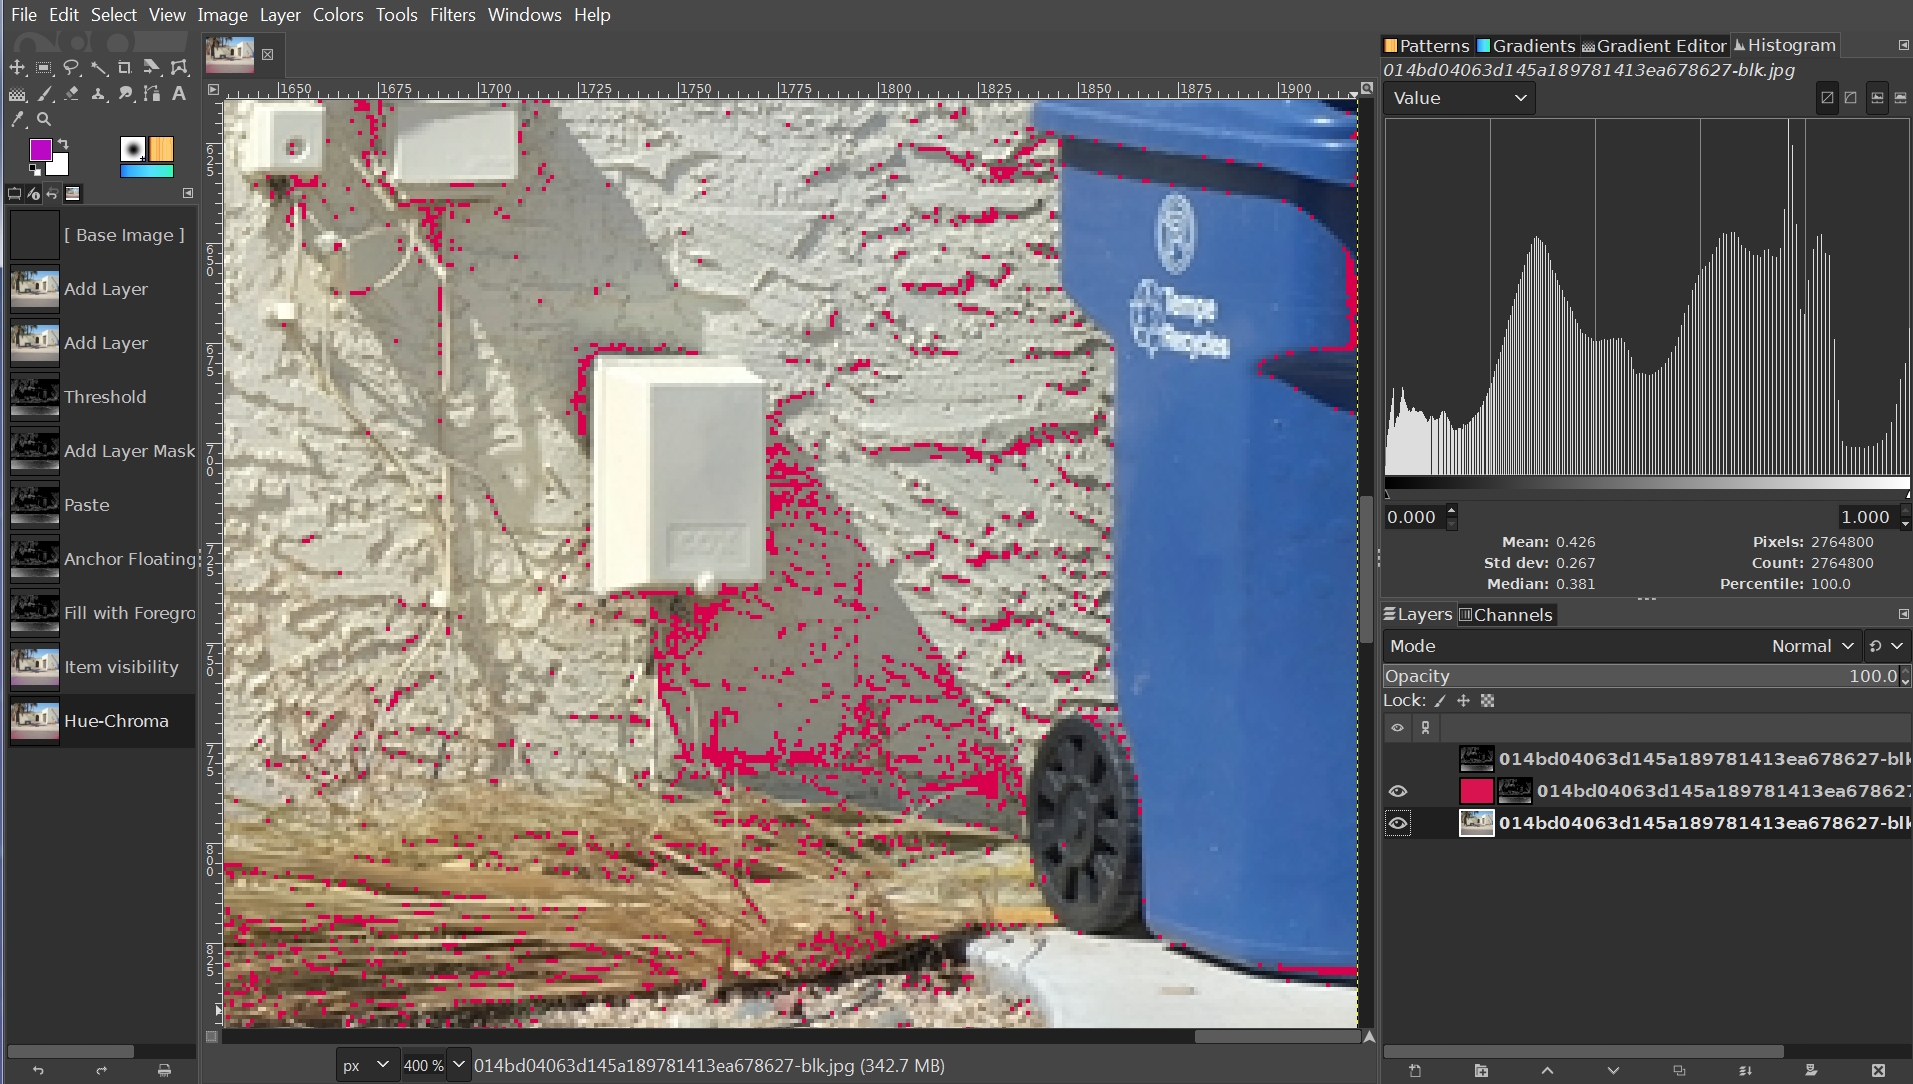Toggle visibility of the bottom photo layer
Viewport: 1913px width, 1084px height.
[x=1397, y=823]
